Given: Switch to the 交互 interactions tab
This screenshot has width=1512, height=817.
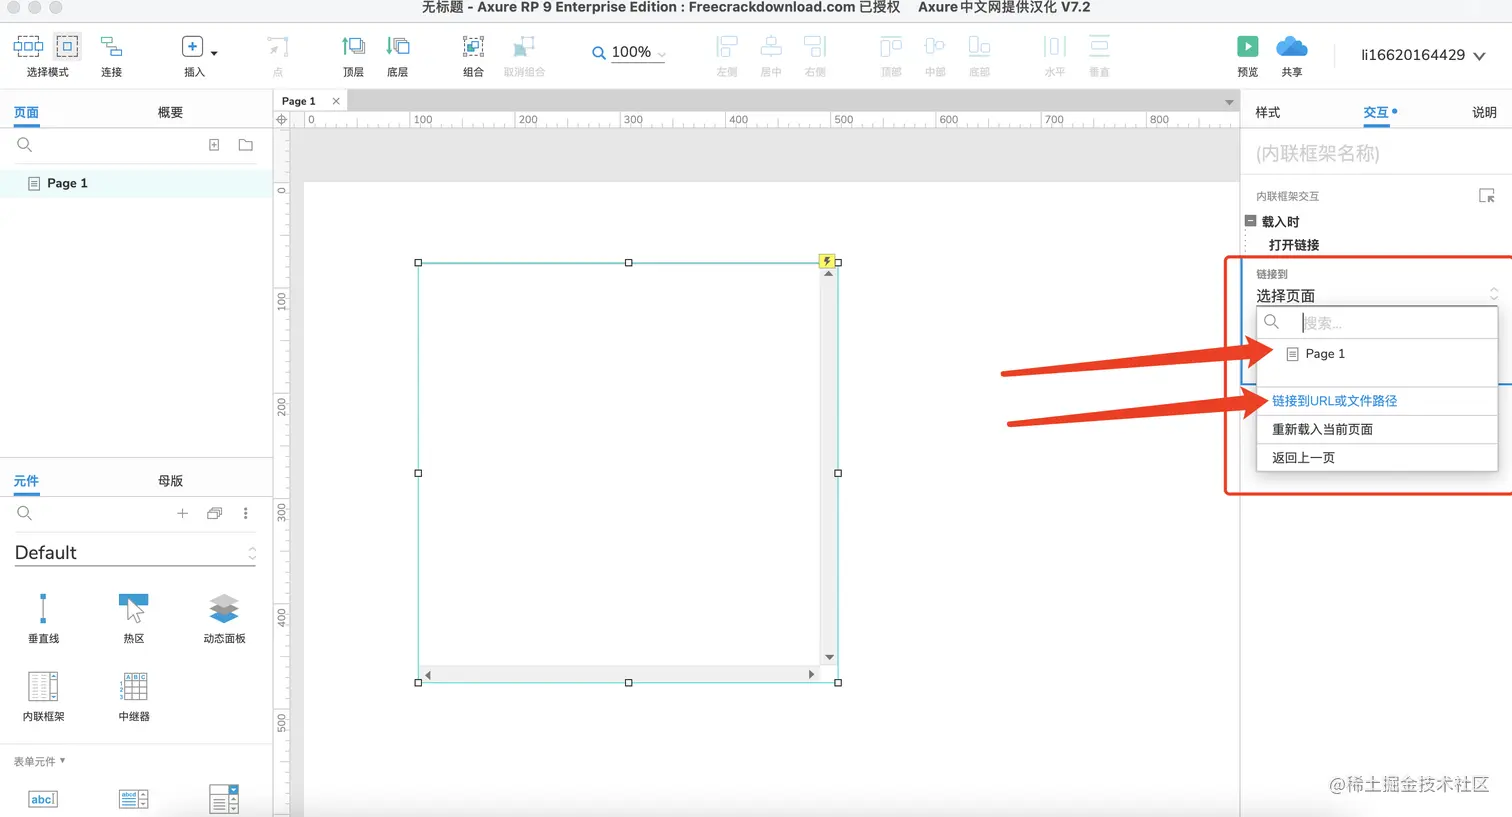Looking at the screenshot, I should coord(1376,112).
